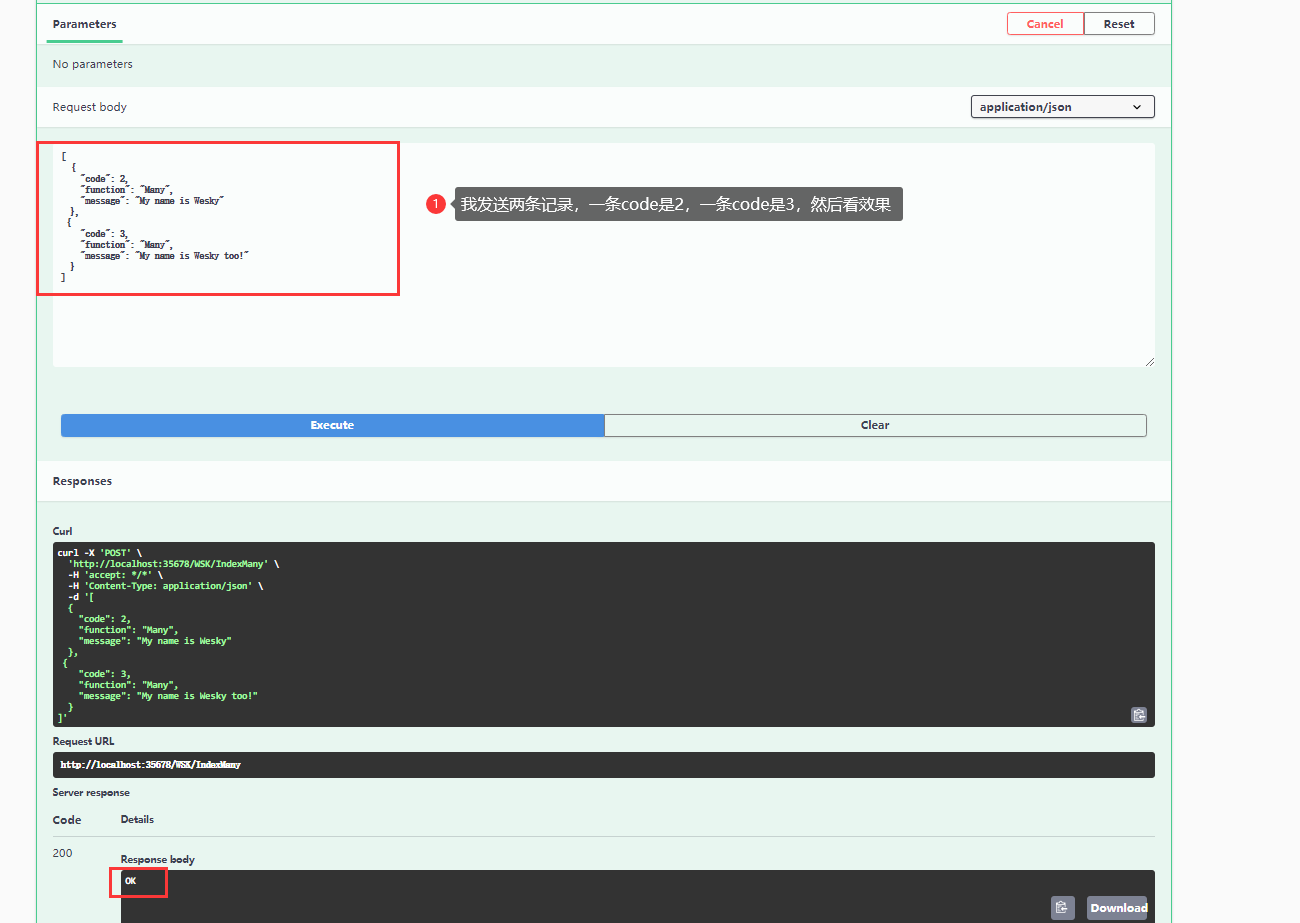The height and width of the screenshot is (923, 1300).
Task: Click the 'Request body' label
Action: click(89, 107)
